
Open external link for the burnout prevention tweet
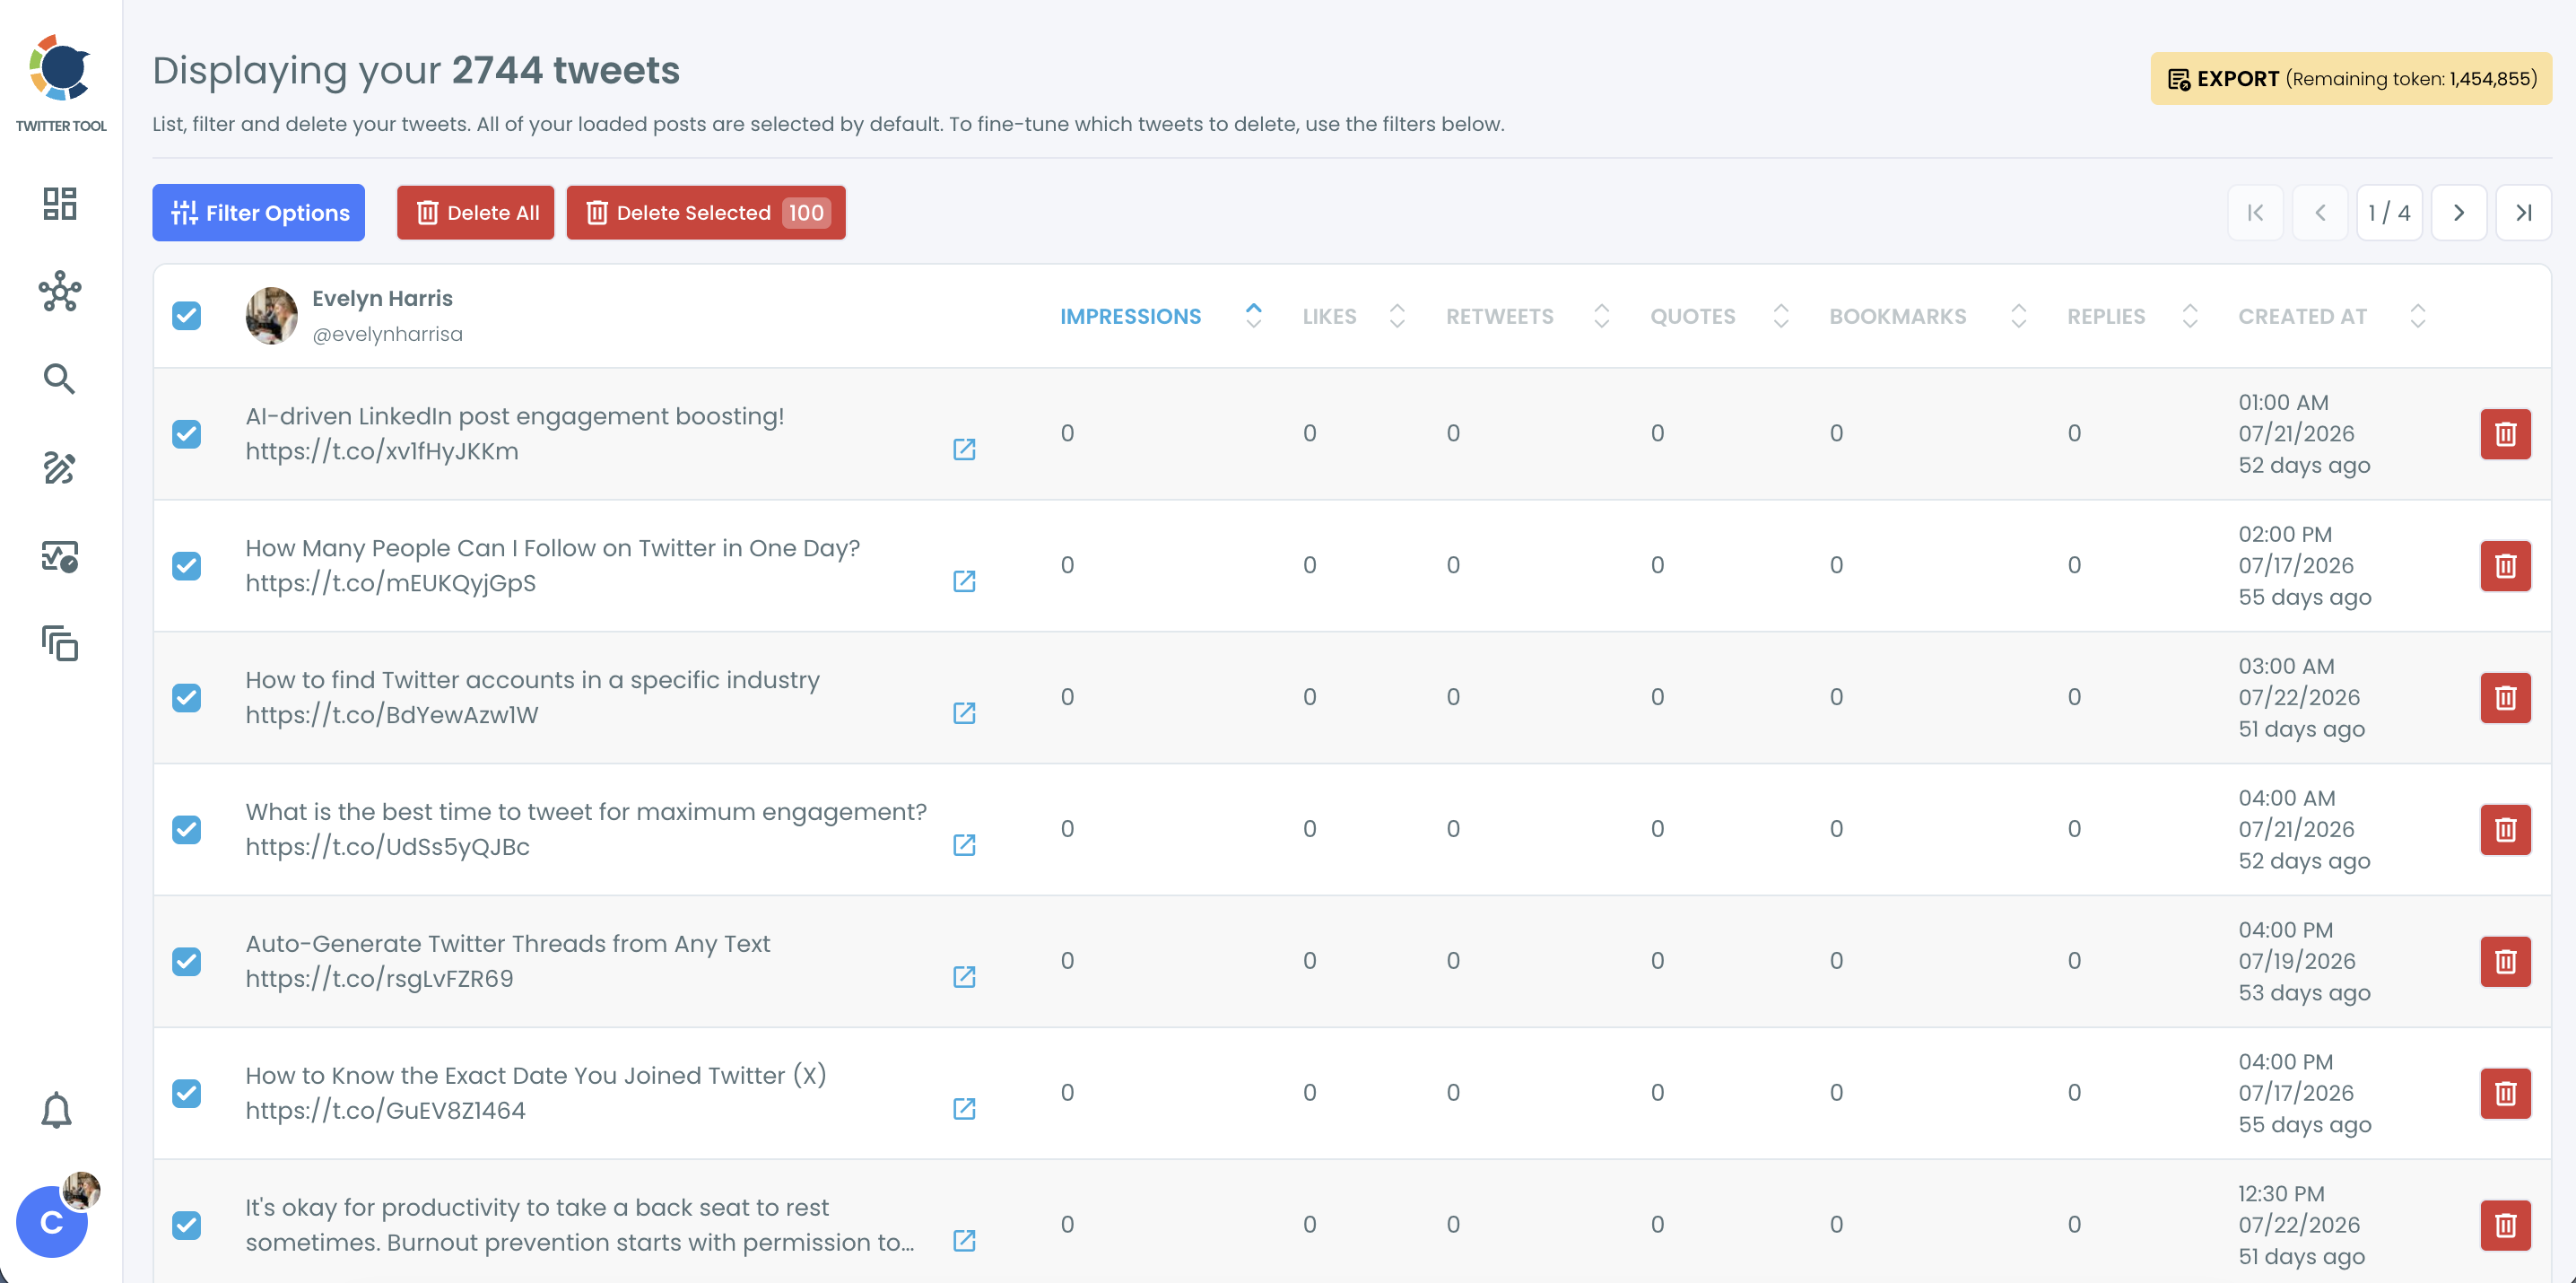tap(964, 1242)
